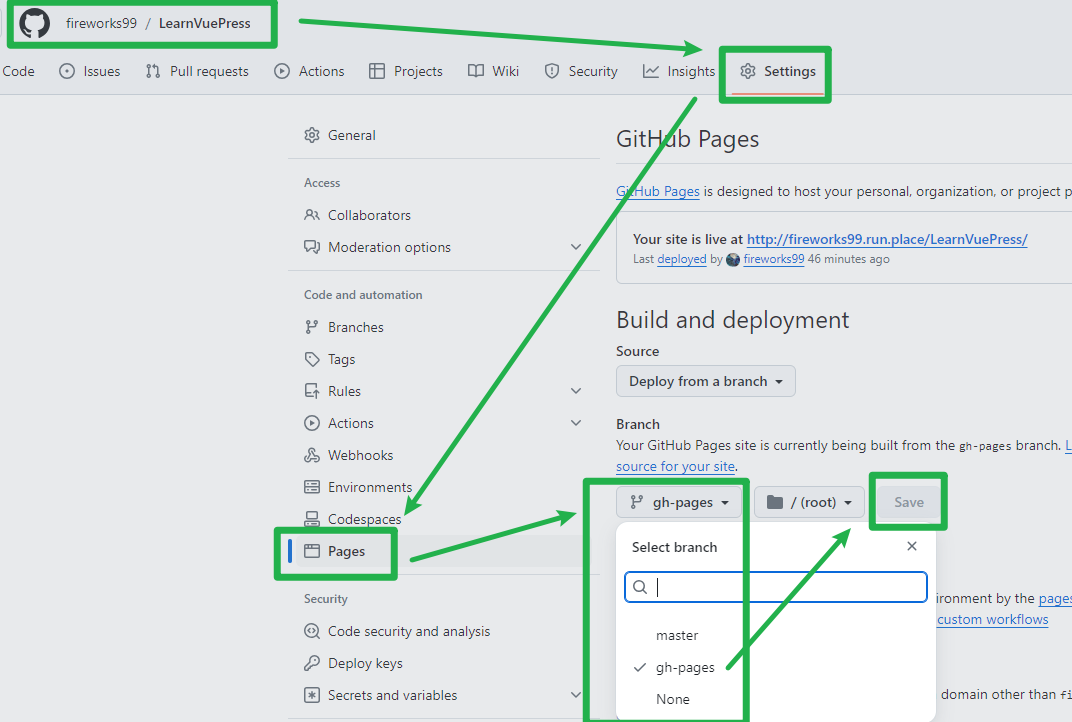This screenshot has width=1072, height=722.
Task: Click the Branches icon in sidebar
Action: click(312, 327)
